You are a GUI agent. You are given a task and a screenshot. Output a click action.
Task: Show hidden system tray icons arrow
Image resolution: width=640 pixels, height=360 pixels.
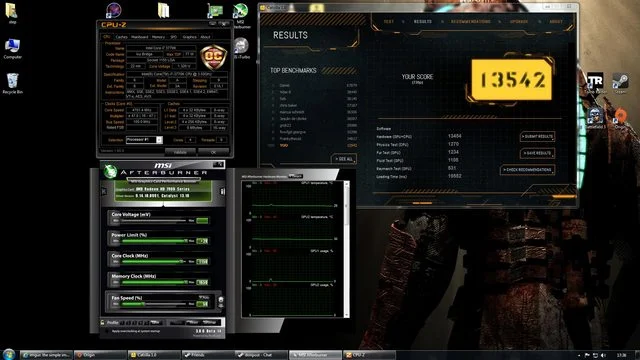pyautogui.click(x=579, y=356)
